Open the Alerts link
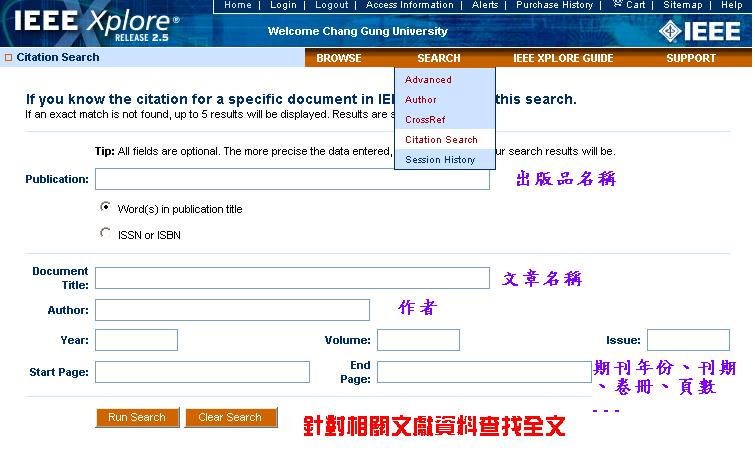The height and width of the screenshot is (451, 755). [485, 5]
